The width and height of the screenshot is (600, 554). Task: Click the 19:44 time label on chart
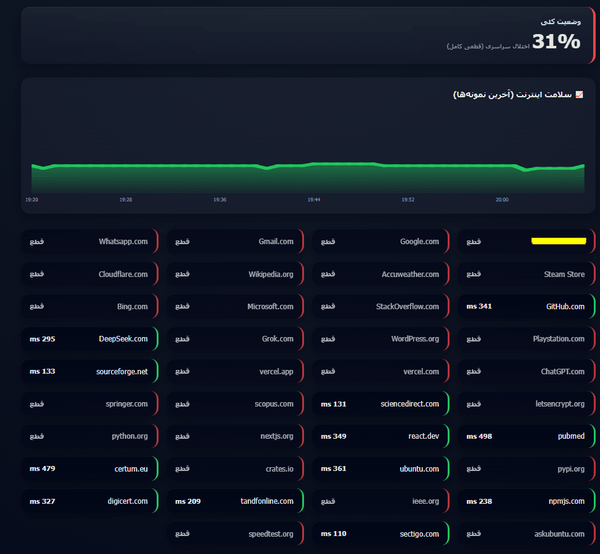coord(314,200)
